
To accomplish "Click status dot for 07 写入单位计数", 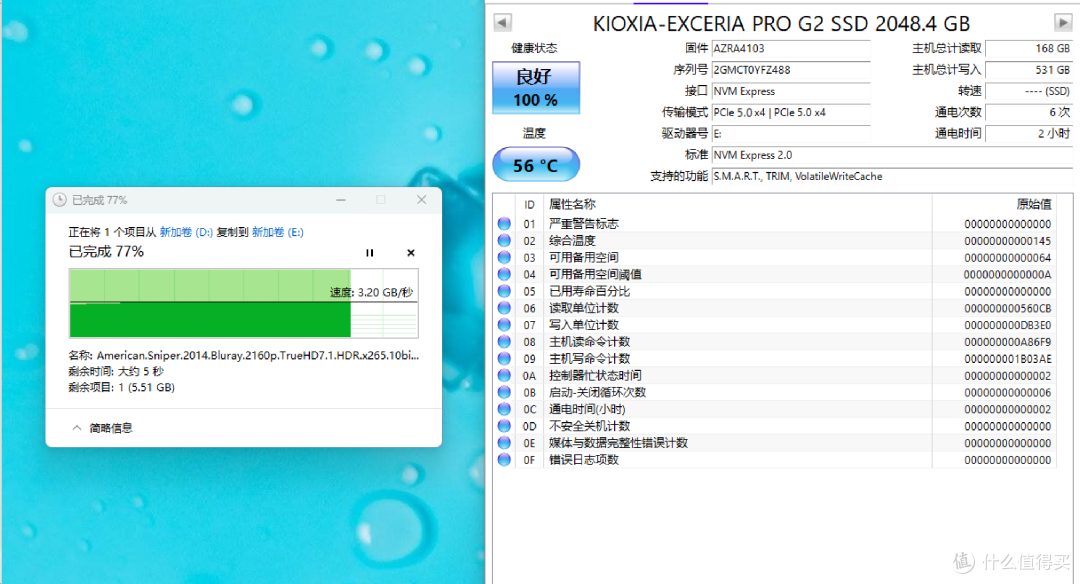I will pos(504,325).
